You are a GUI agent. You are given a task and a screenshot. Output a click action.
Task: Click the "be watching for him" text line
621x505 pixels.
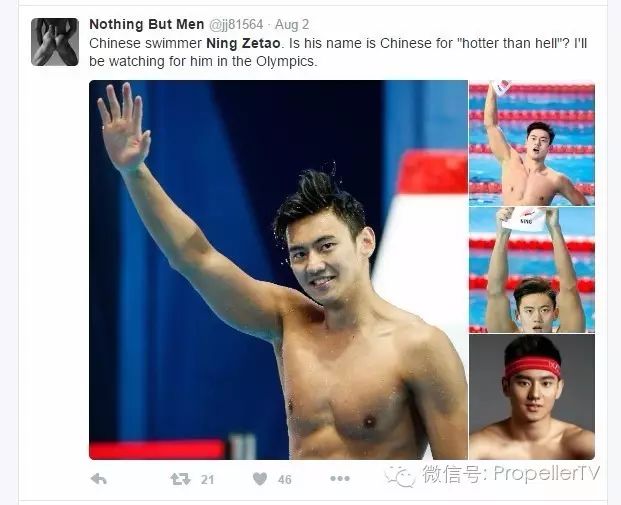(203, 61)
